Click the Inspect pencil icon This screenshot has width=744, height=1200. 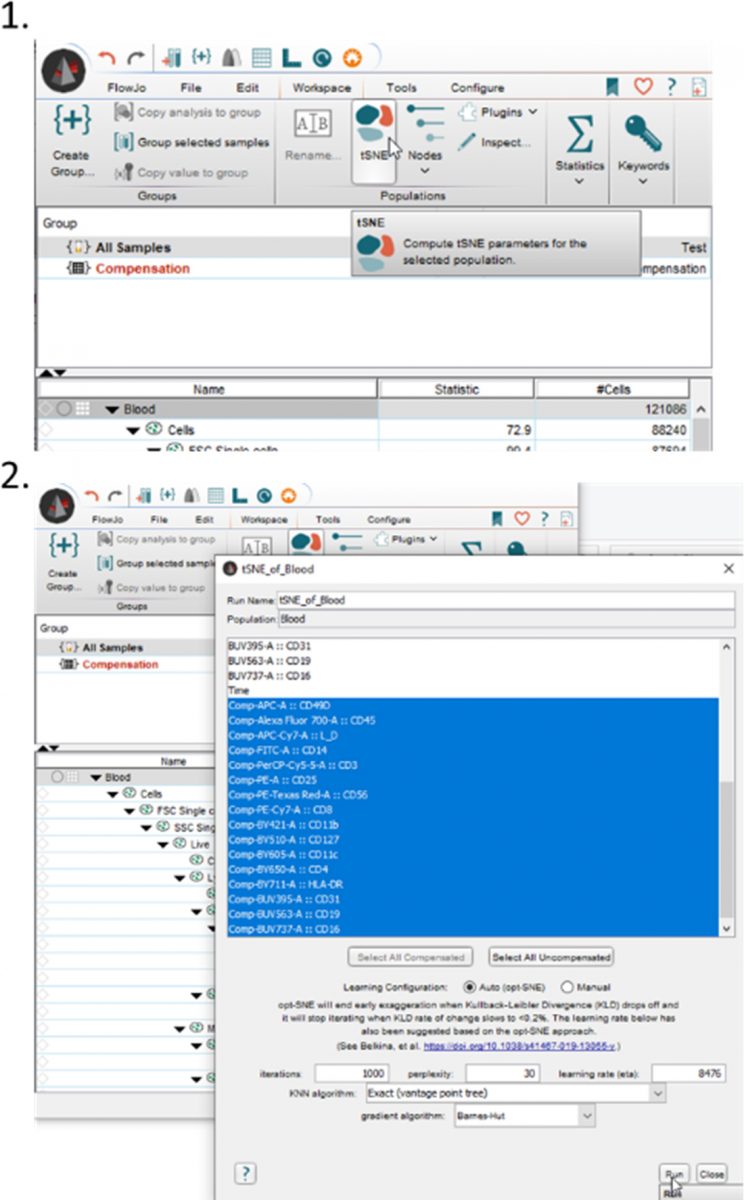point(467,143)
